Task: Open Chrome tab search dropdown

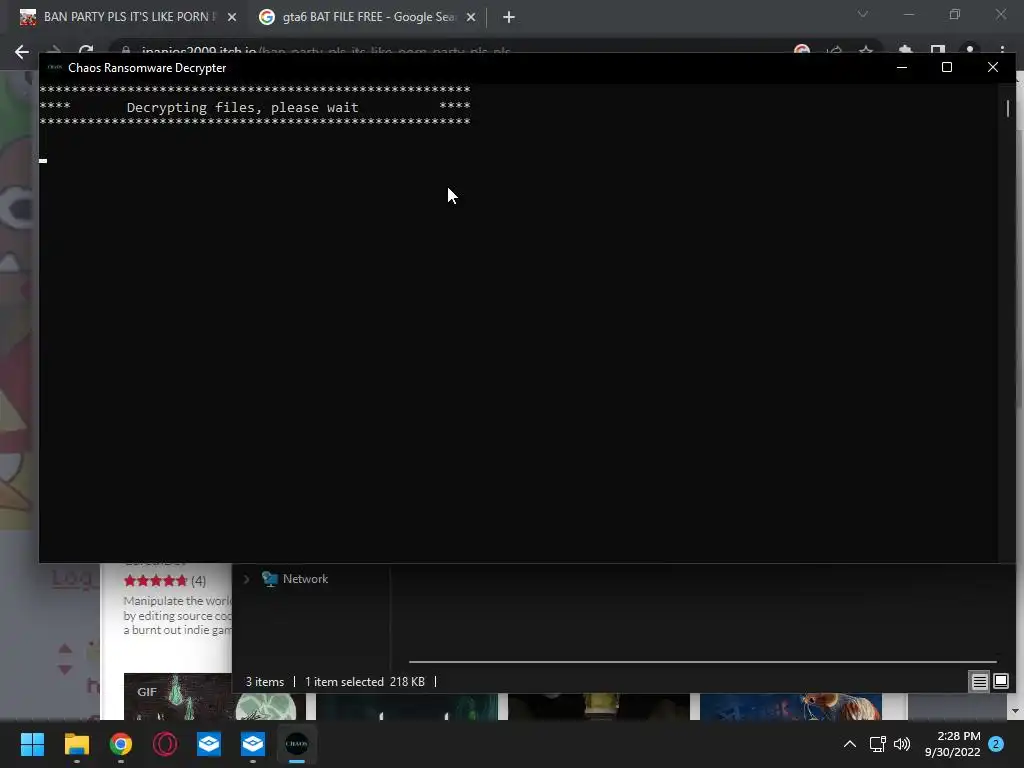Action: [863, 14]
